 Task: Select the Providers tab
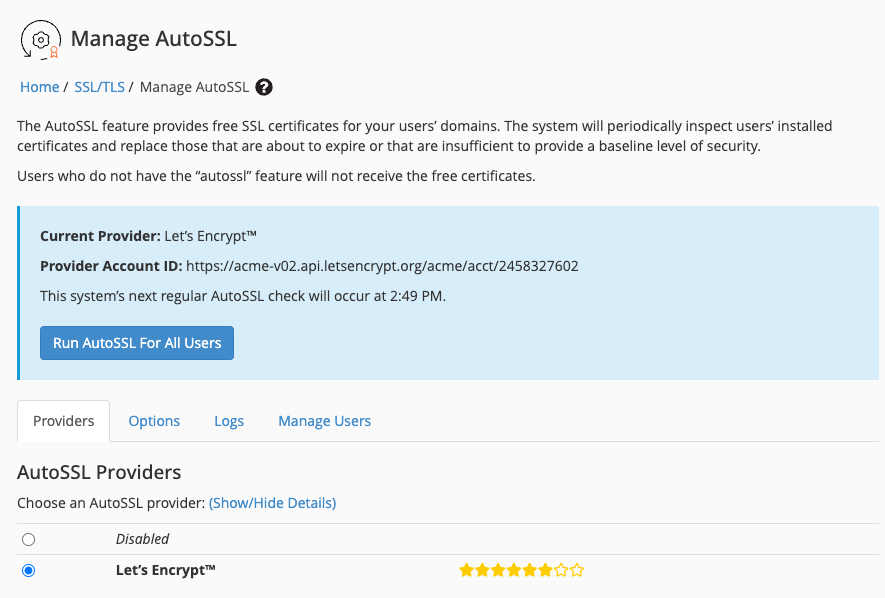point(63,421)
